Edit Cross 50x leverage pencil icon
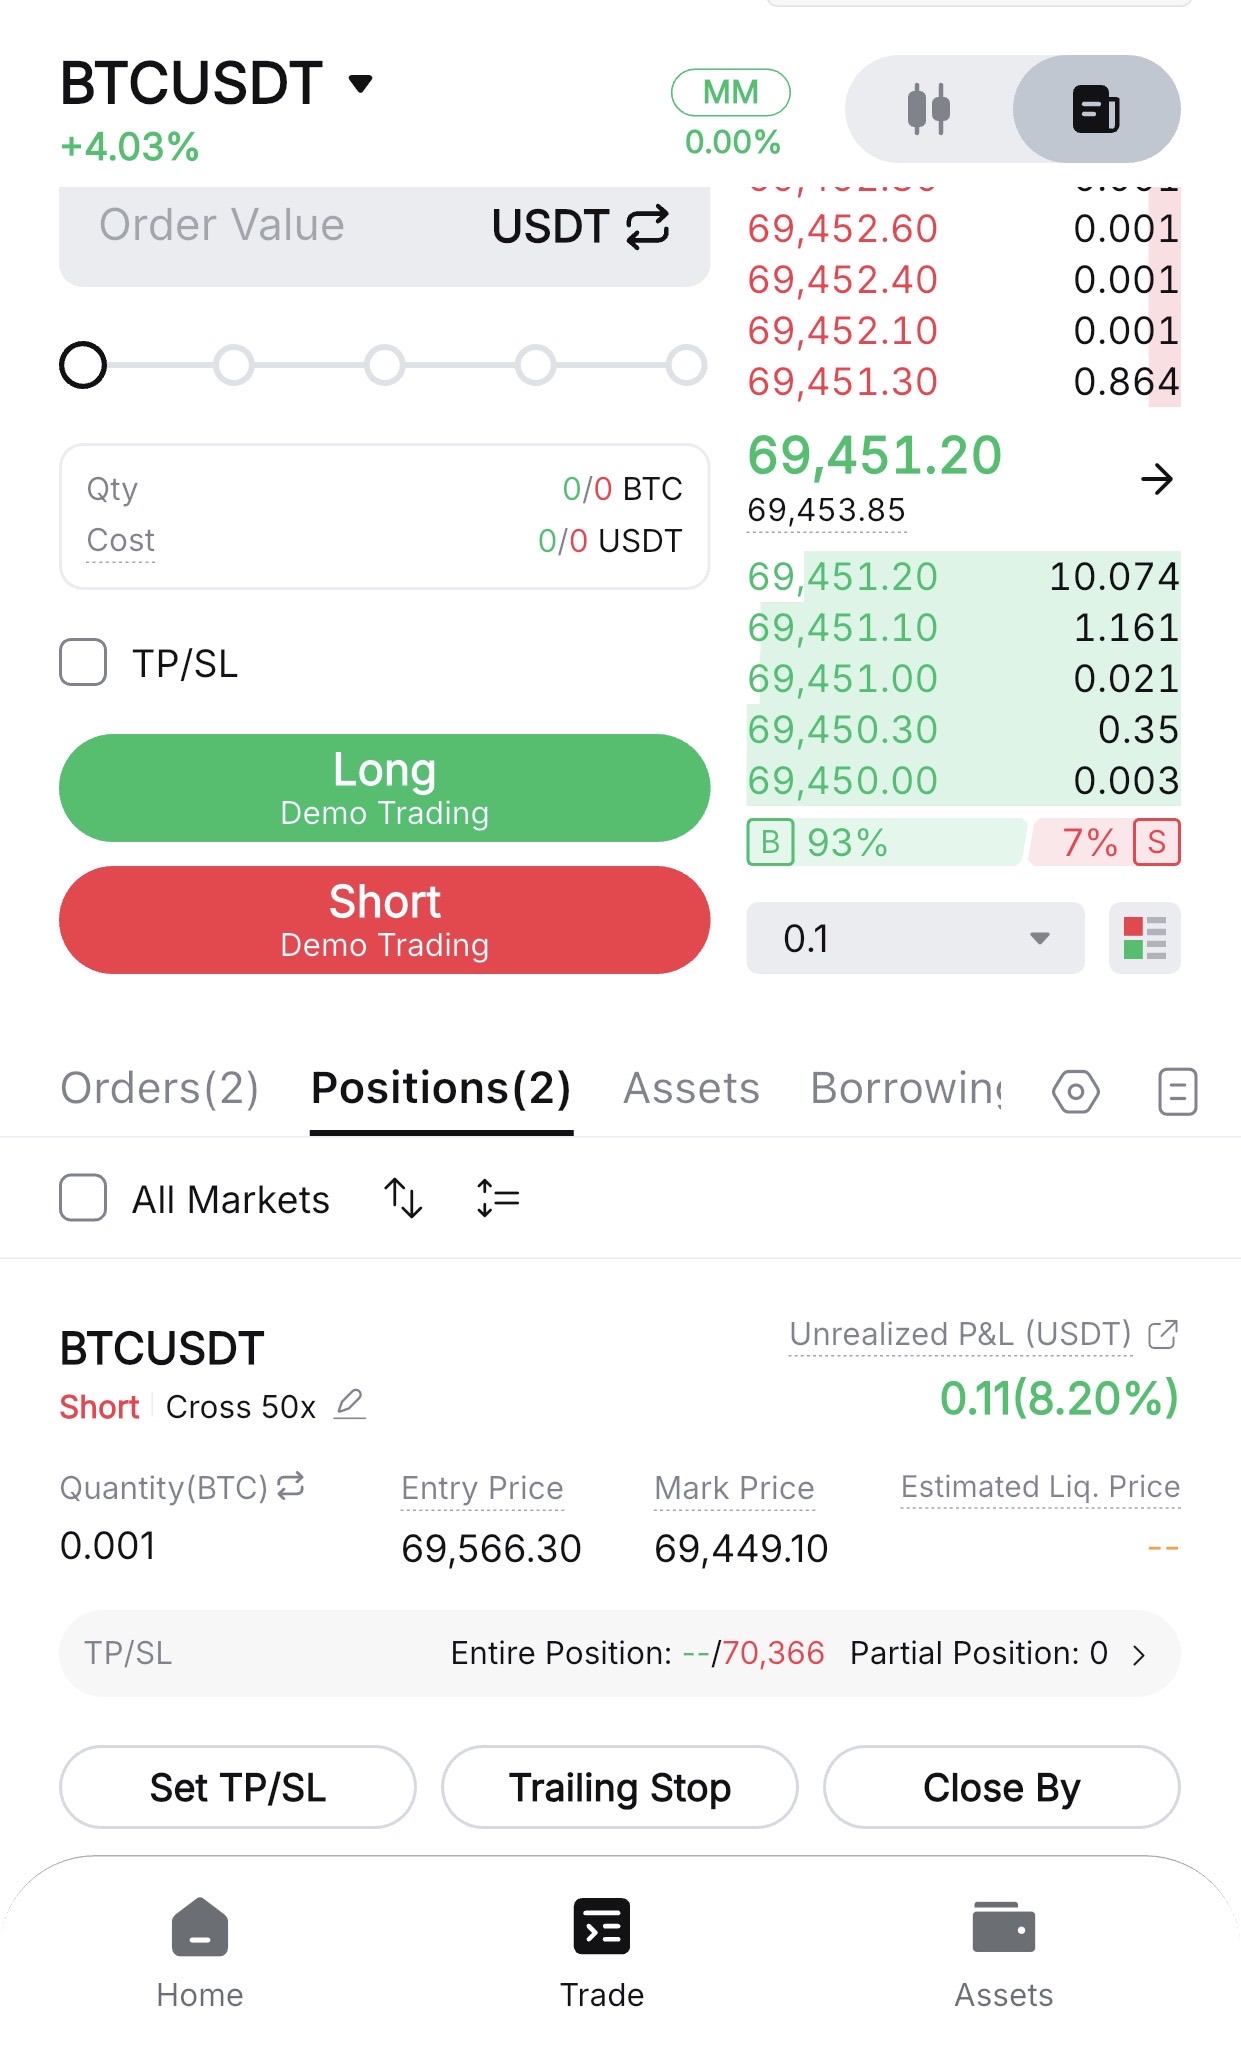The width and height of the screenshot is (1241, 2047). [350, 1405]
